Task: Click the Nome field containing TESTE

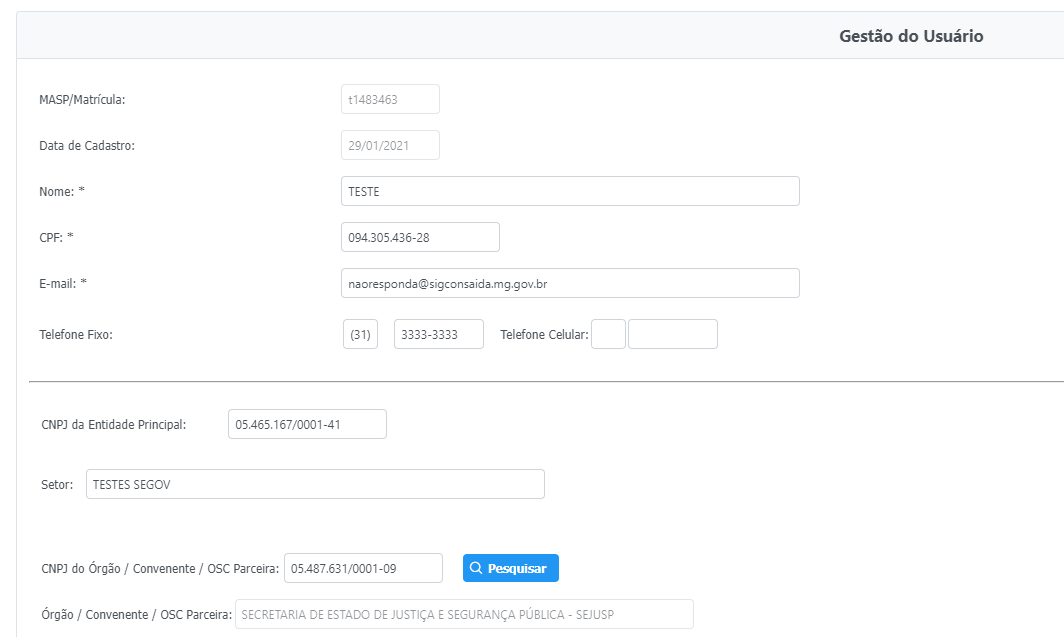Action: pyautogui.click(x=570, y=191)
